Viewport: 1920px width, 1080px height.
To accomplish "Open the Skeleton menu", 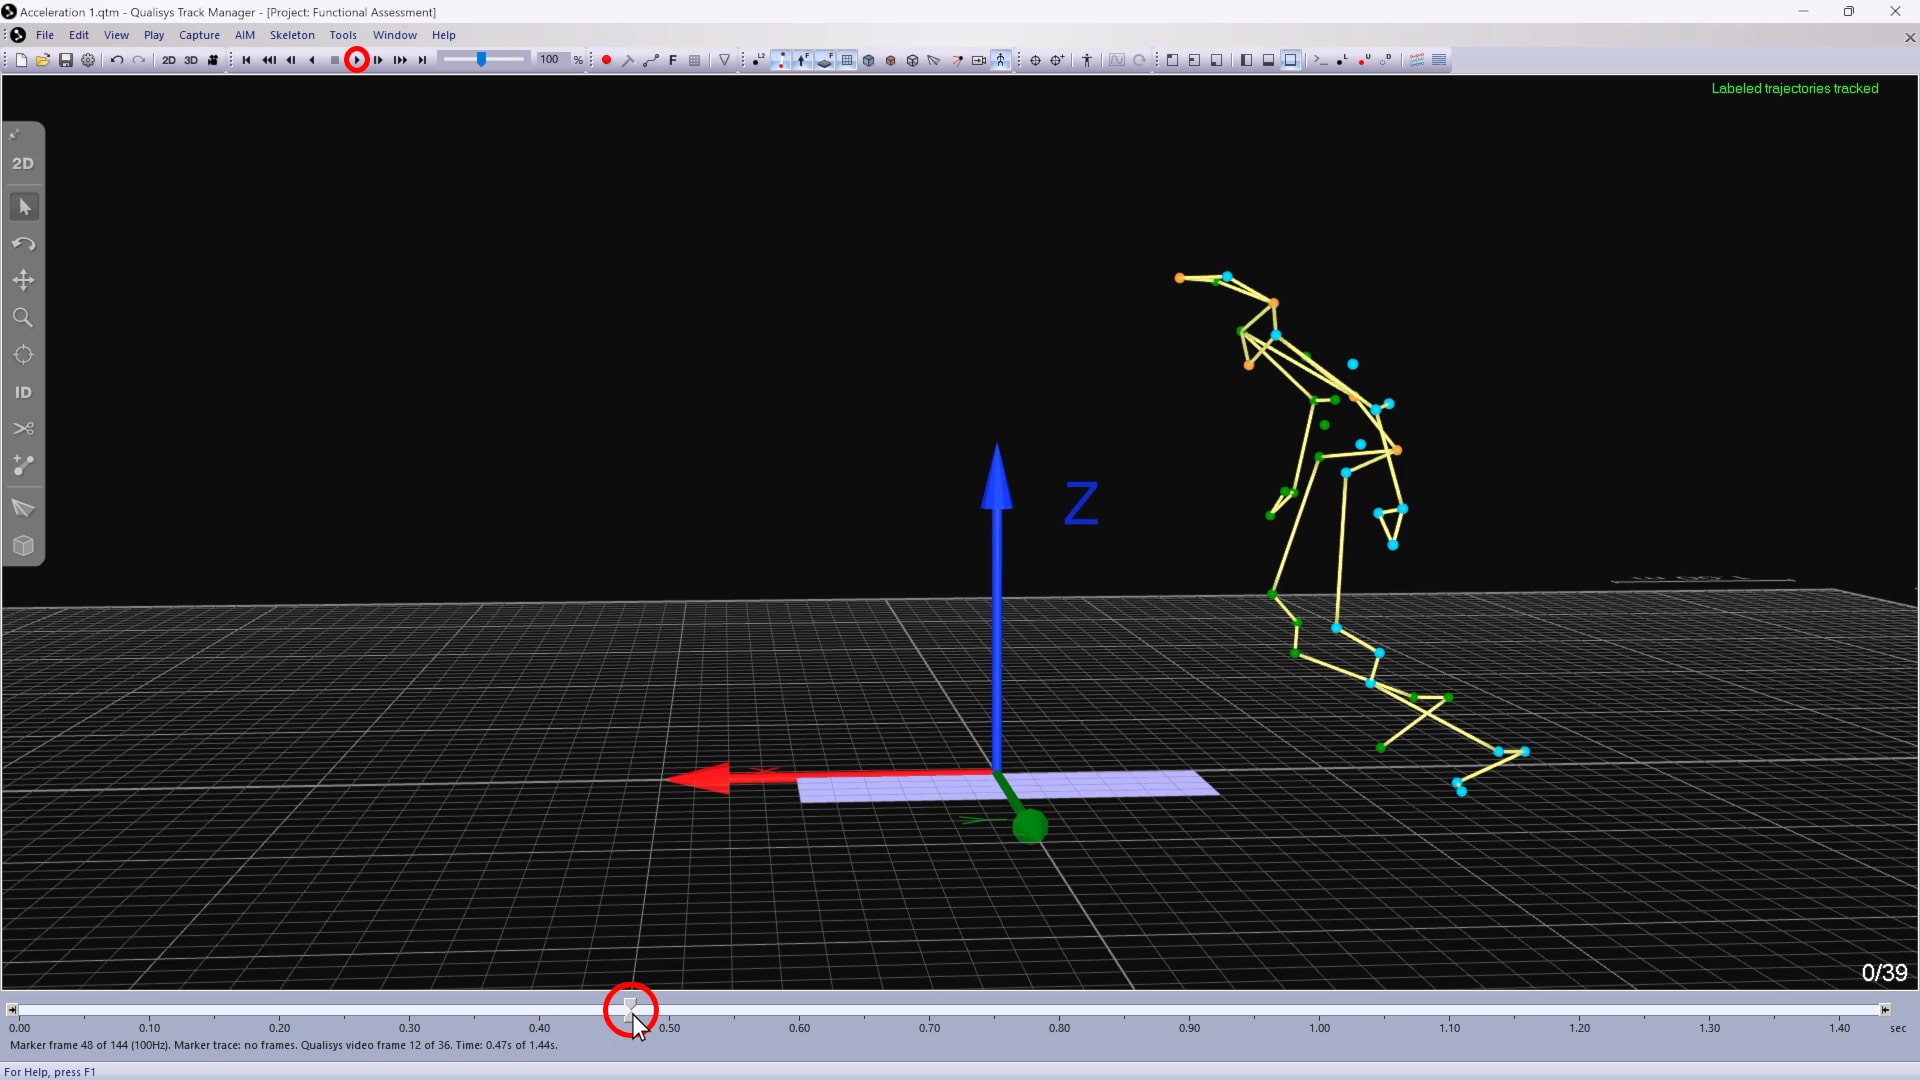I will click(291, 34).
